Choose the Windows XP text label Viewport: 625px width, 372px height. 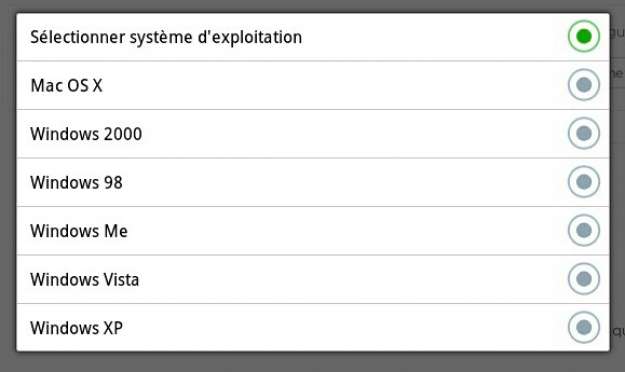[76, 328]
